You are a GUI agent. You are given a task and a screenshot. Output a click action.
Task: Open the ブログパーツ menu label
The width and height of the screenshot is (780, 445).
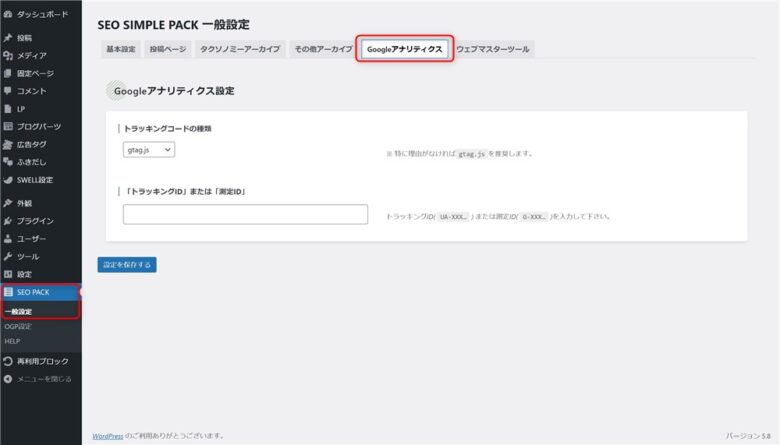click(39, 127)
